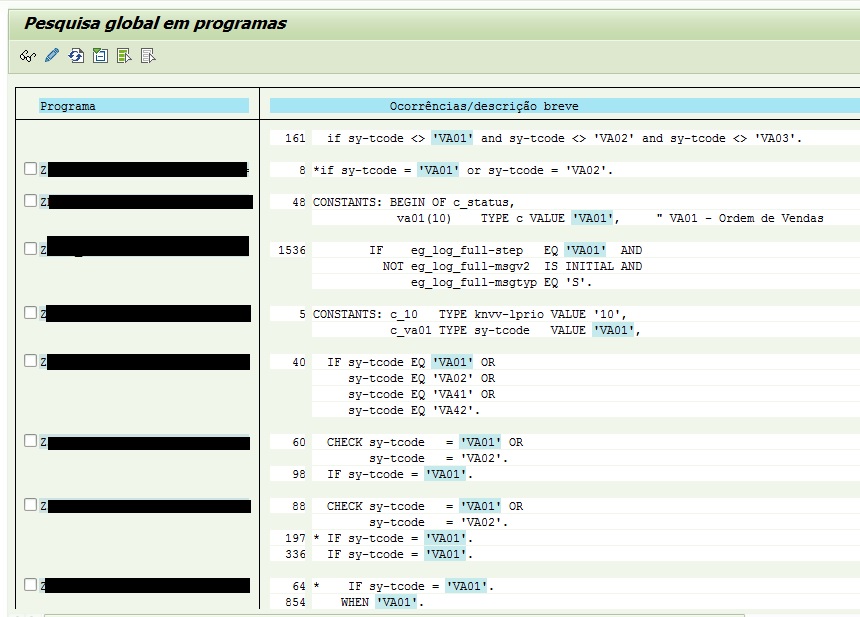Screen dimensions: 860x617
Task: Click line "sy-tcode EQ 'VA42'."
Action: [x=414, y=410]
